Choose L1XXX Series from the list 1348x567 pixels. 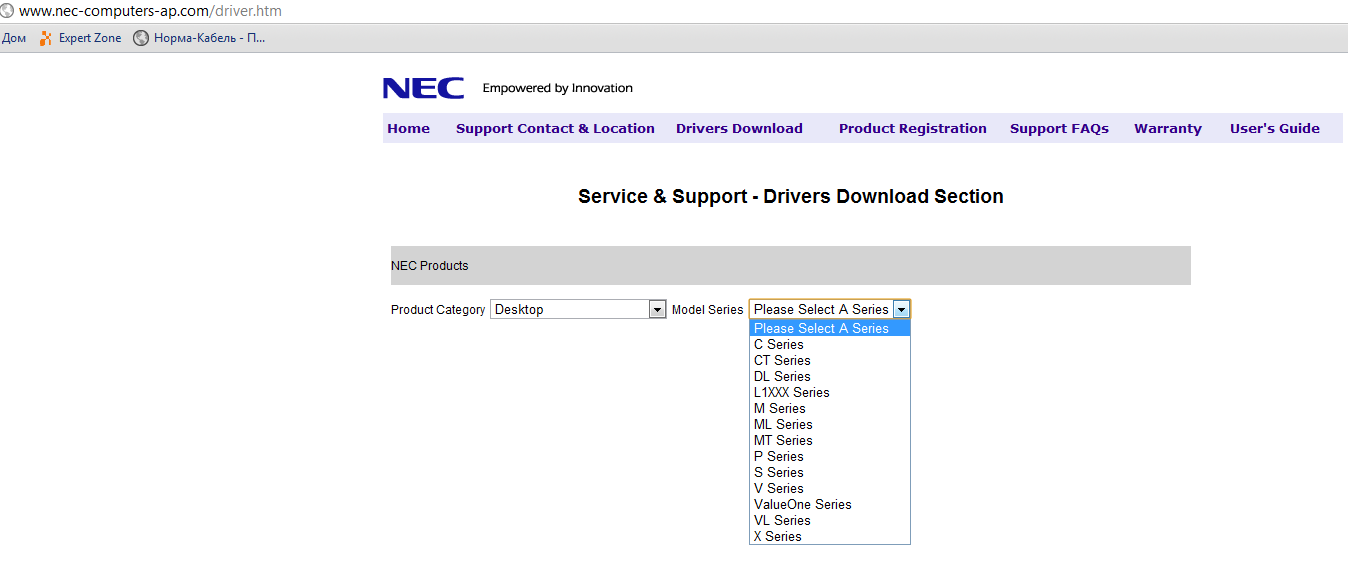[x=830, y=392]
